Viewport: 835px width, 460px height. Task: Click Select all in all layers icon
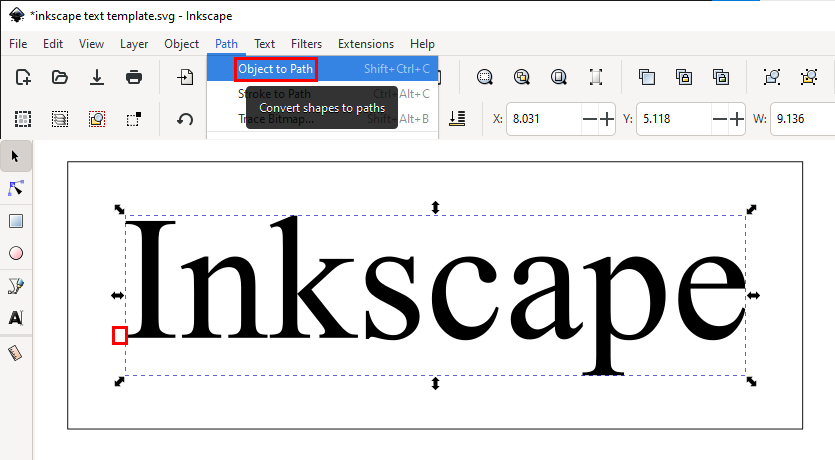pos(60,119)
